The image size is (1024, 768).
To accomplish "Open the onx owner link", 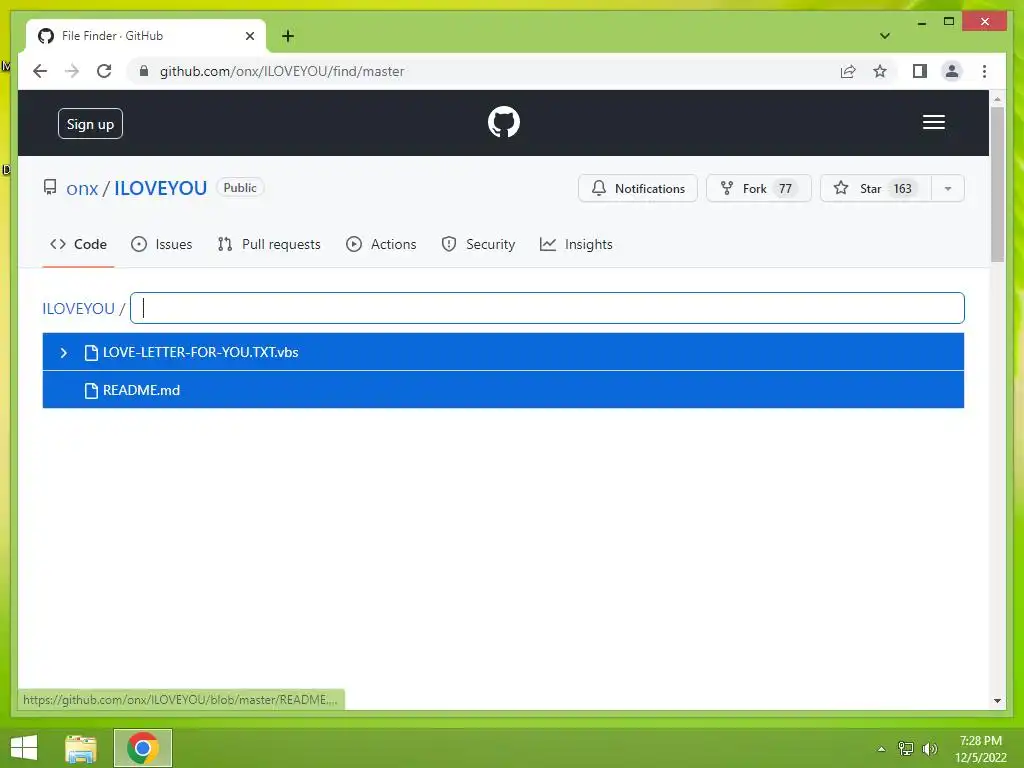I will coord(82,188).
